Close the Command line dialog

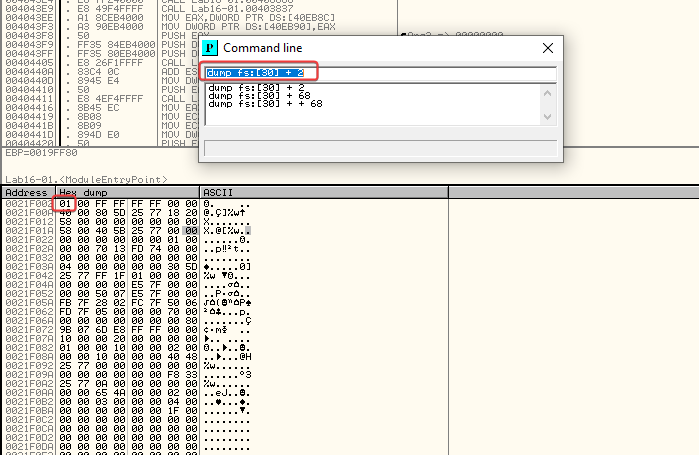tap(548, 48)
